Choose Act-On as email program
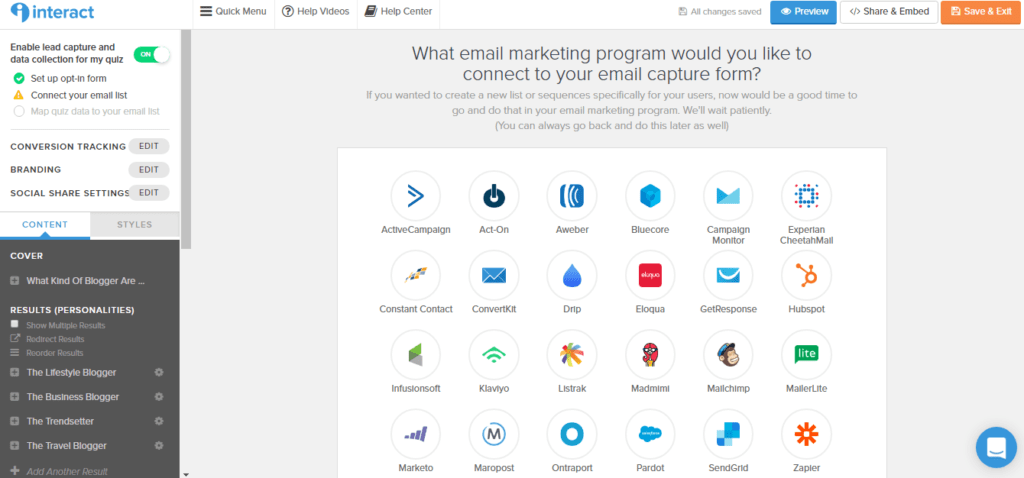This screenshot has height=478, width=1024. pyautogui.click(x=494, y=196)
